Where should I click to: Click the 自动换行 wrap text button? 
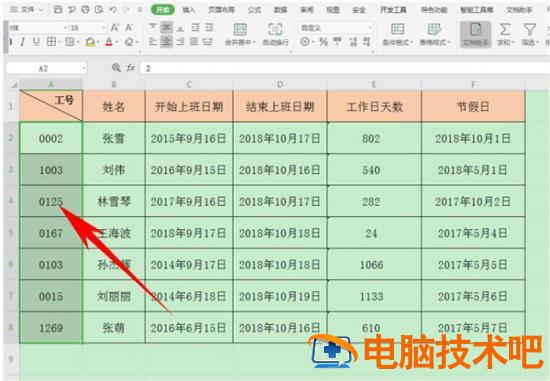tap(276, 34)
